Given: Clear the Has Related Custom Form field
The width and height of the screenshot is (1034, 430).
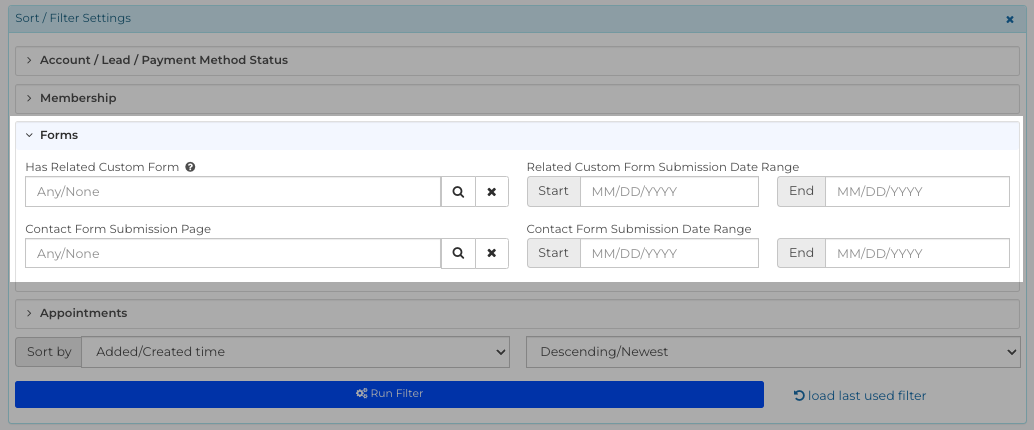Looking at the screenshot, I should (x=492, y=192).
